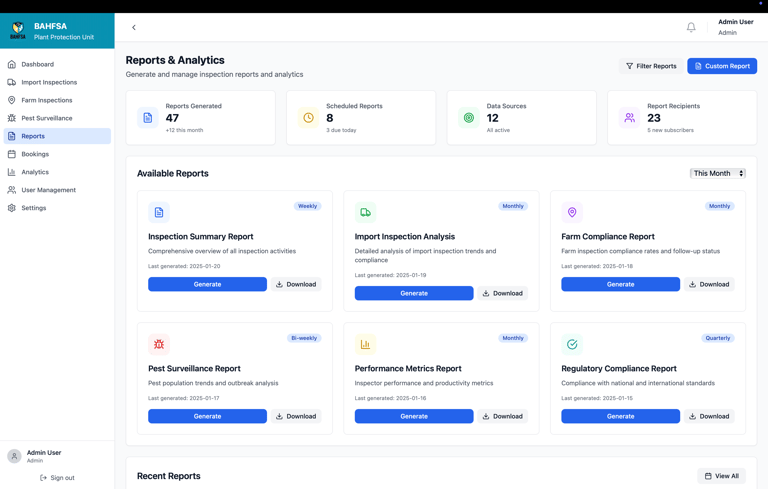Create a Custom Report
The width and height of the screenshot is (768, 489).
pyautogui.click(x=722, y=66)
